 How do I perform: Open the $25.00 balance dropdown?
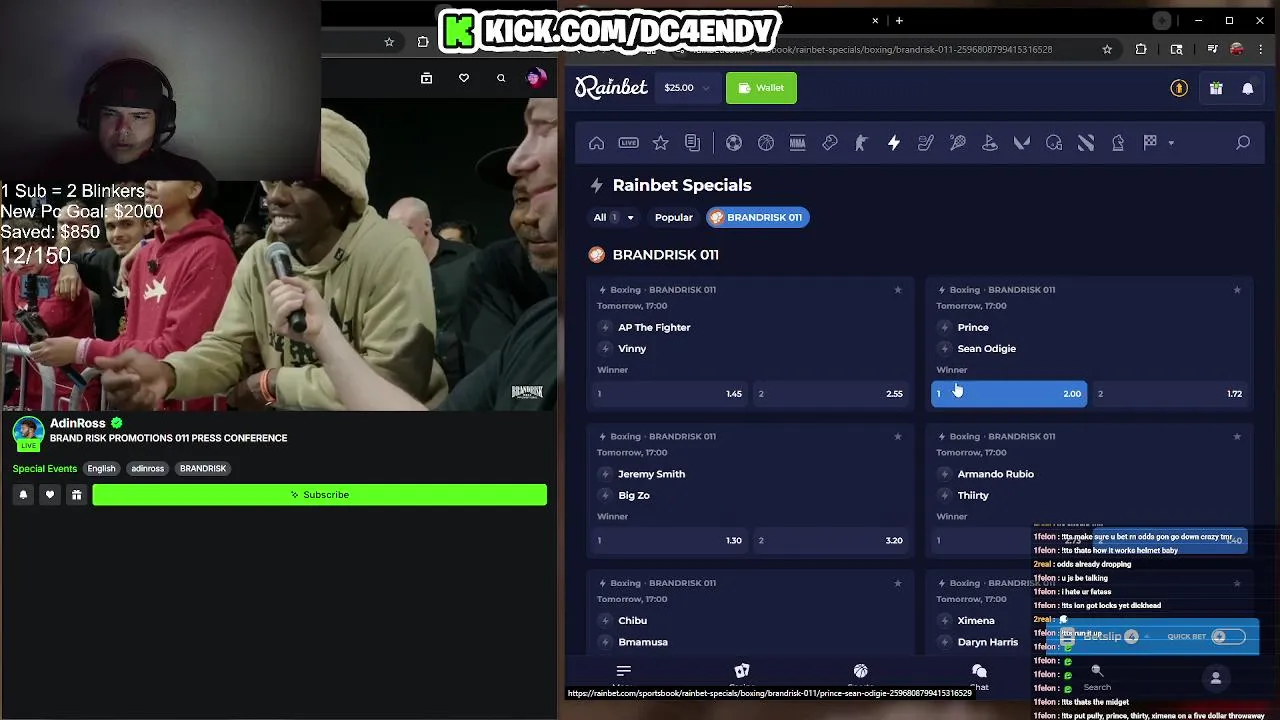click(x=687, y=88)
